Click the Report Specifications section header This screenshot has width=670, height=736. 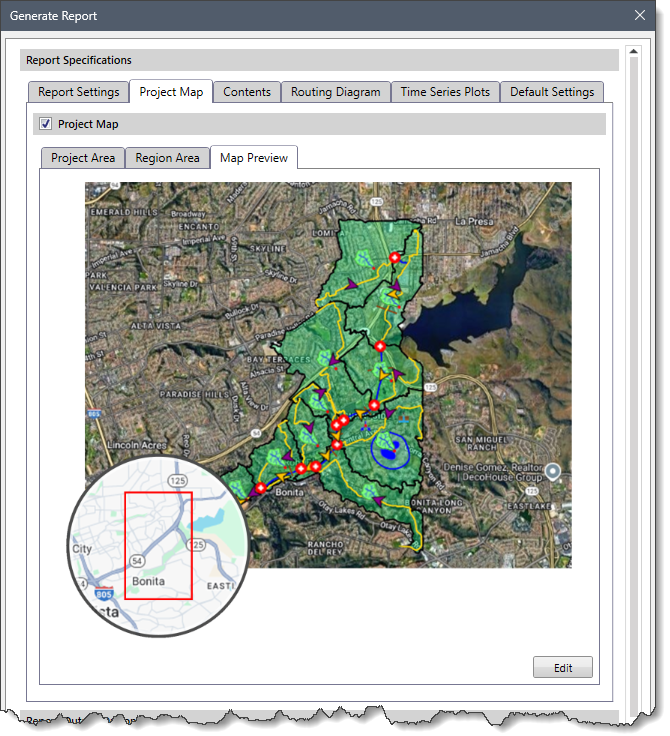[319, 60]
